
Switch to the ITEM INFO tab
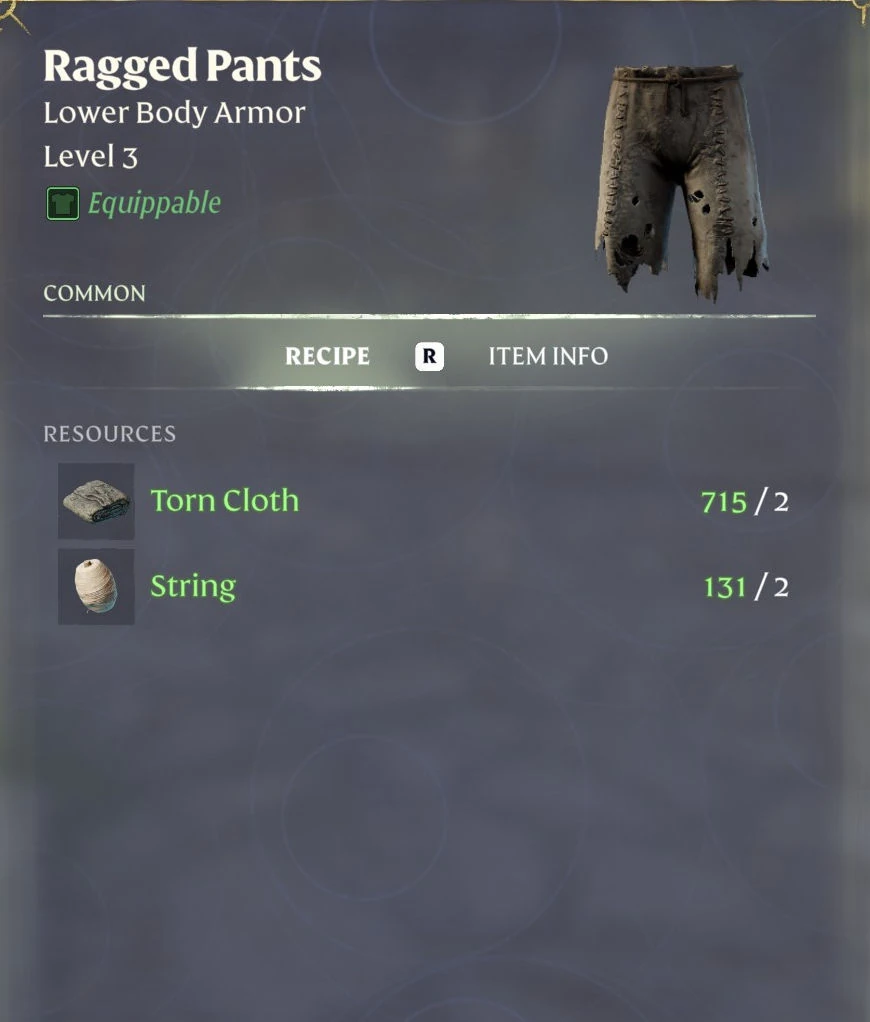(548, 357)
